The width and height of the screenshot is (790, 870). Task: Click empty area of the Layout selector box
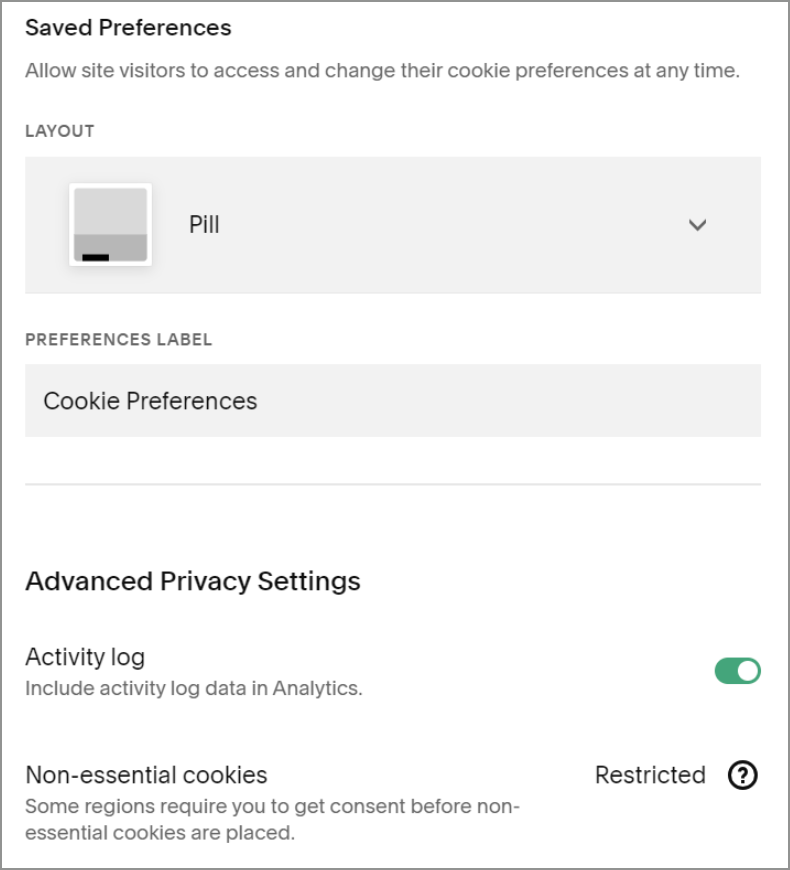click(450, 225)
